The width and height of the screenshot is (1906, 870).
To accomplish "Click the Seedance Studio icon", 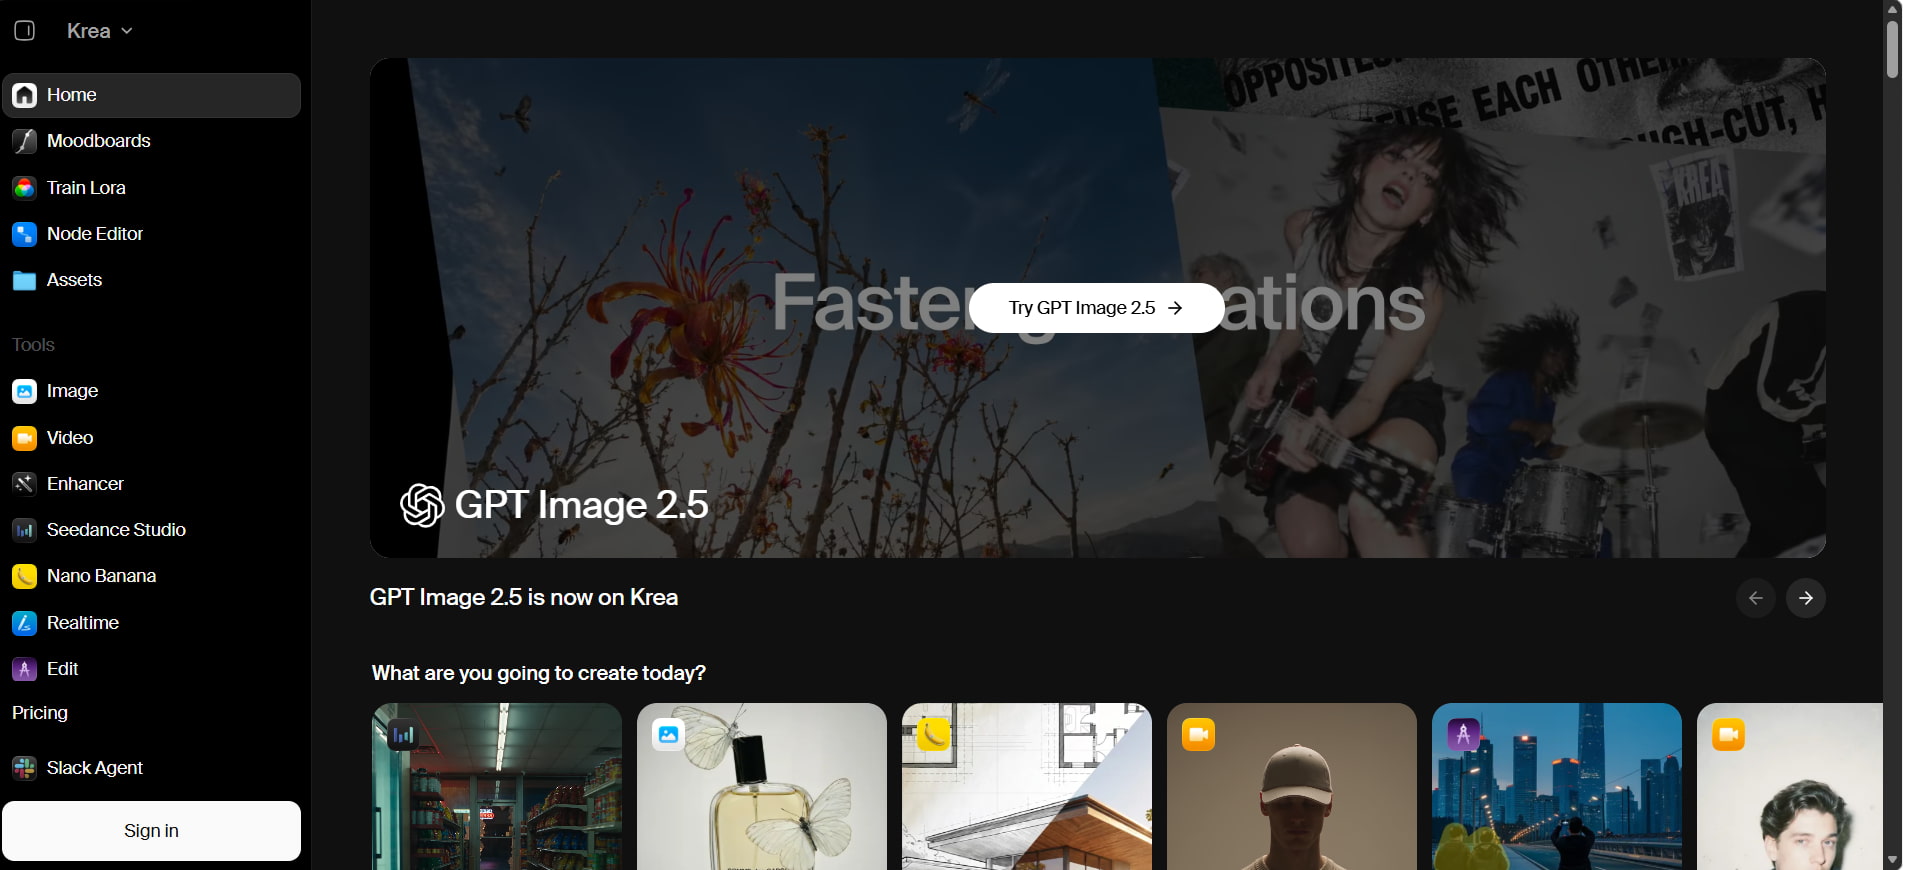I will pyautogui.click(x=25, y=530).
